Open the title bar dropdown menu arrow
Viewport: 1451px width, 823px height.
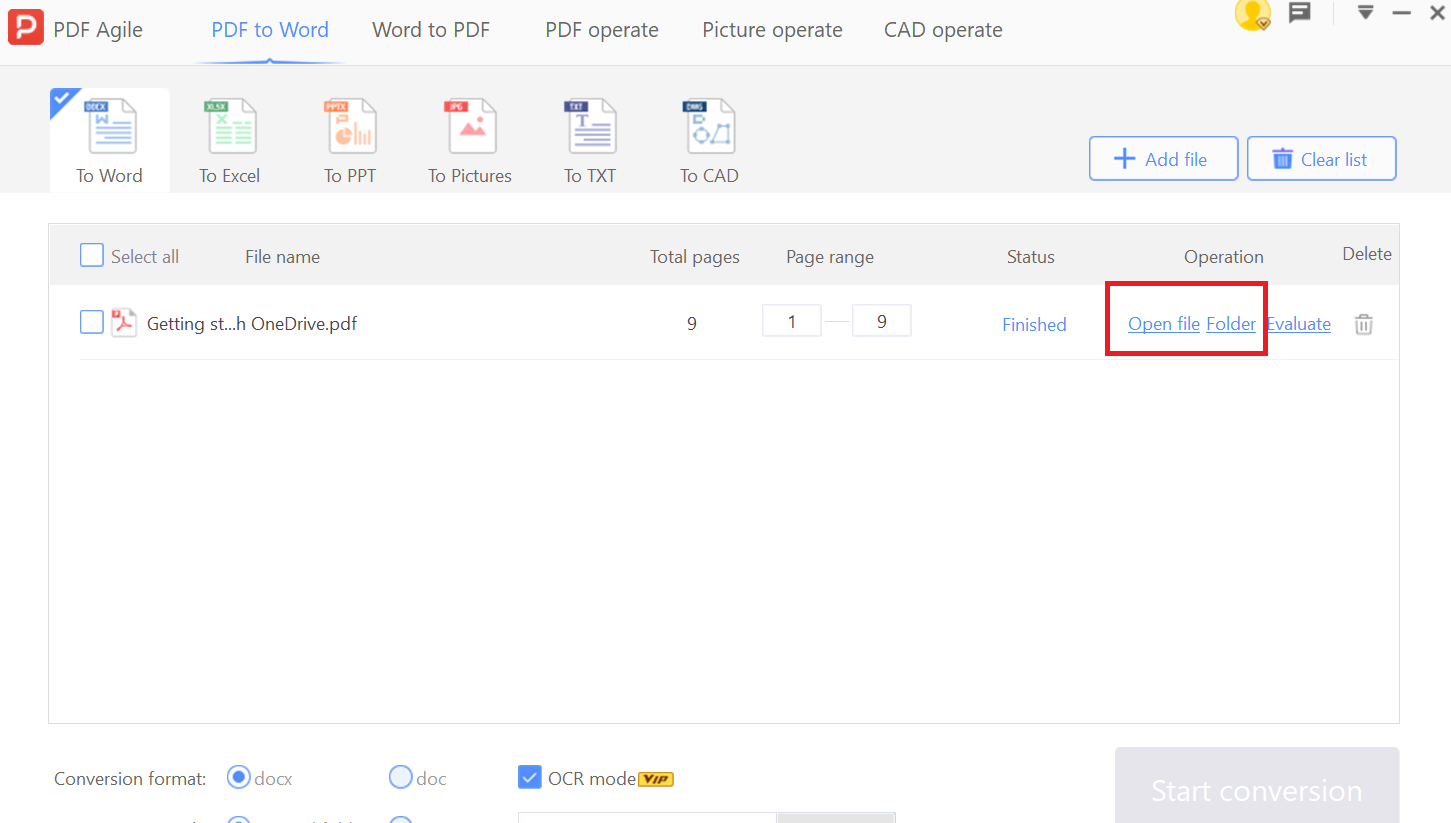click(x=1365, y=13)
